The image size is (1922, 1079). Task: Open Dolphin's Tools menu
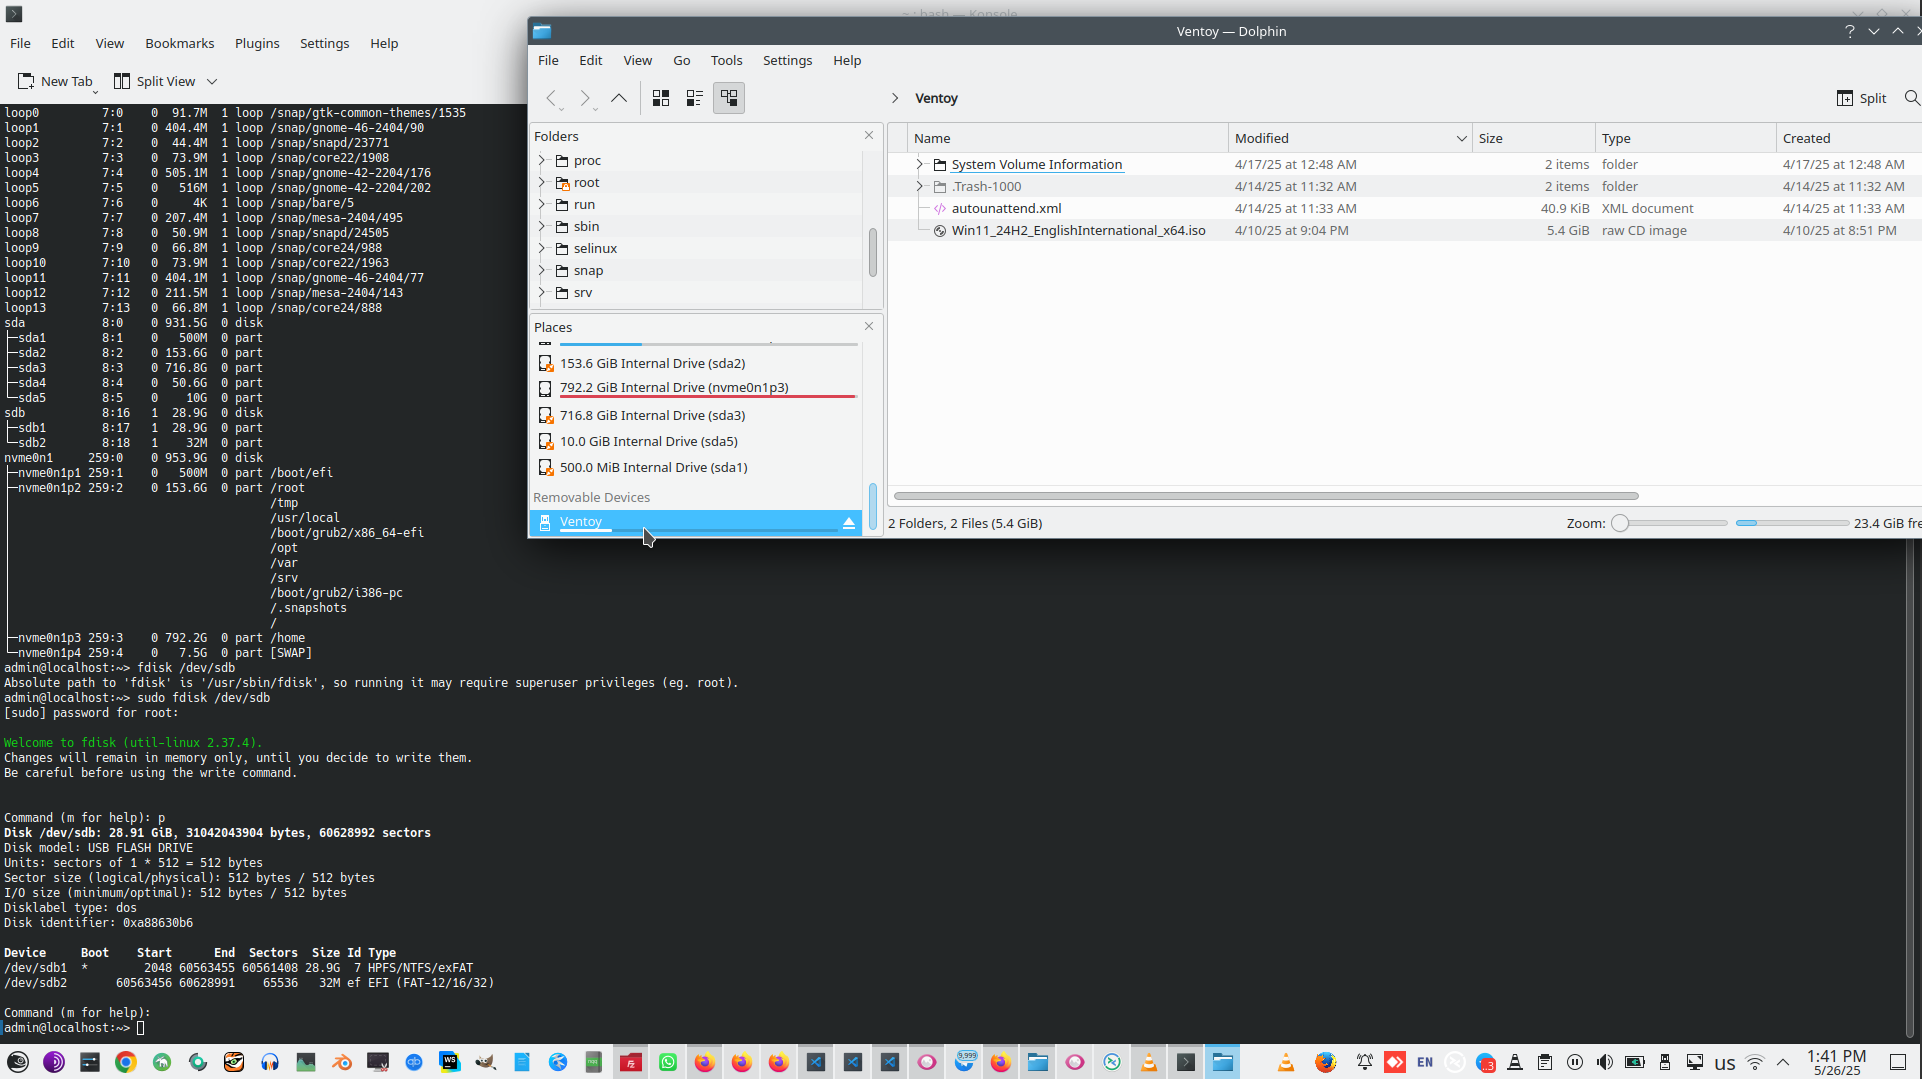(726, 60)
